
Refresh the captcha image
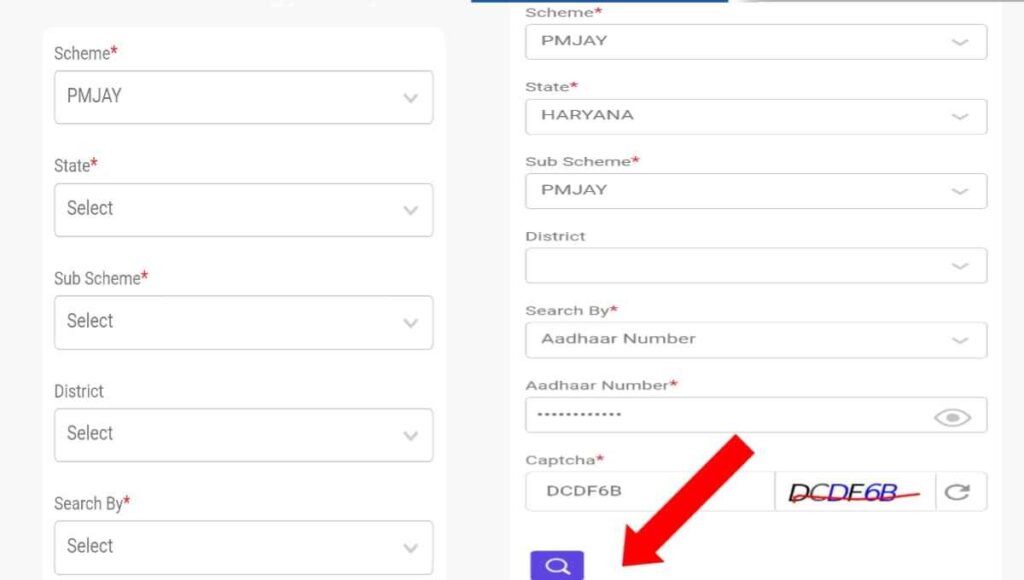point(957,492)
